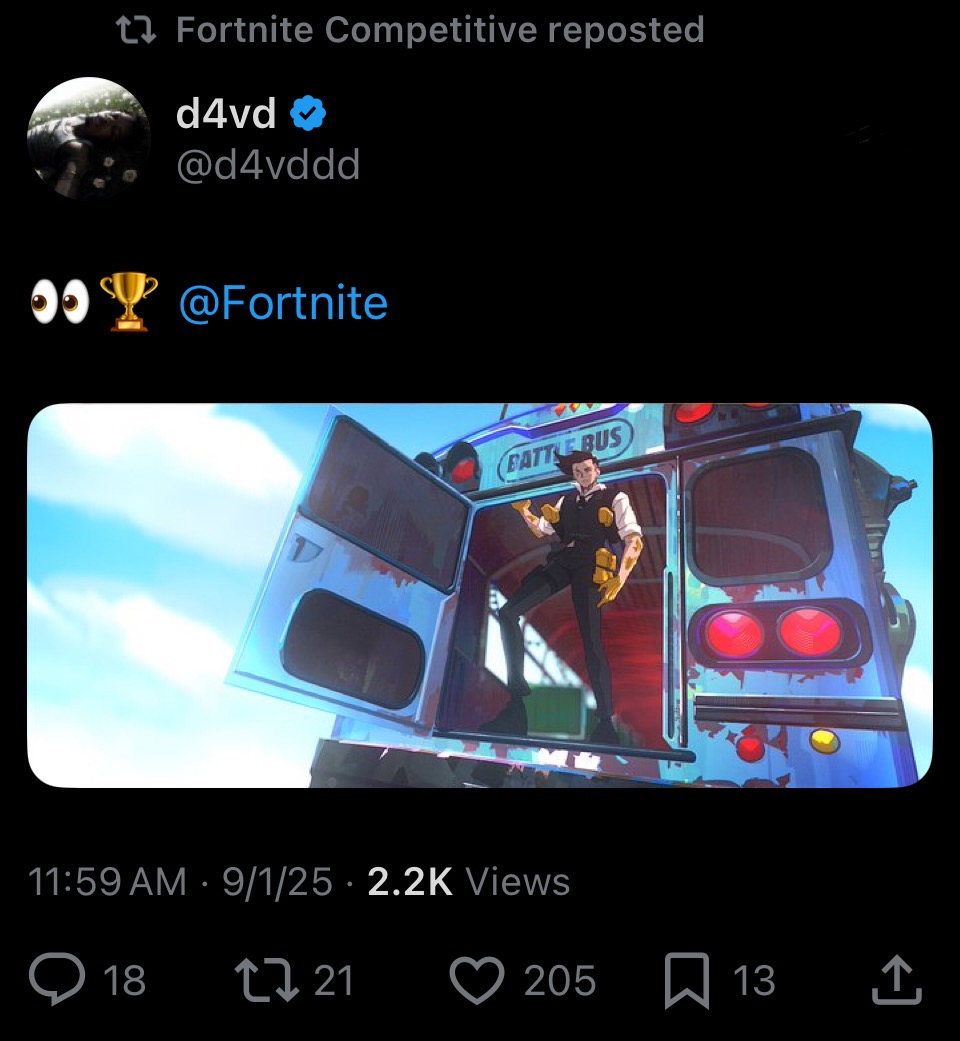
Task: Open the Battle Bus anime image
Action: tap(480, 596)
